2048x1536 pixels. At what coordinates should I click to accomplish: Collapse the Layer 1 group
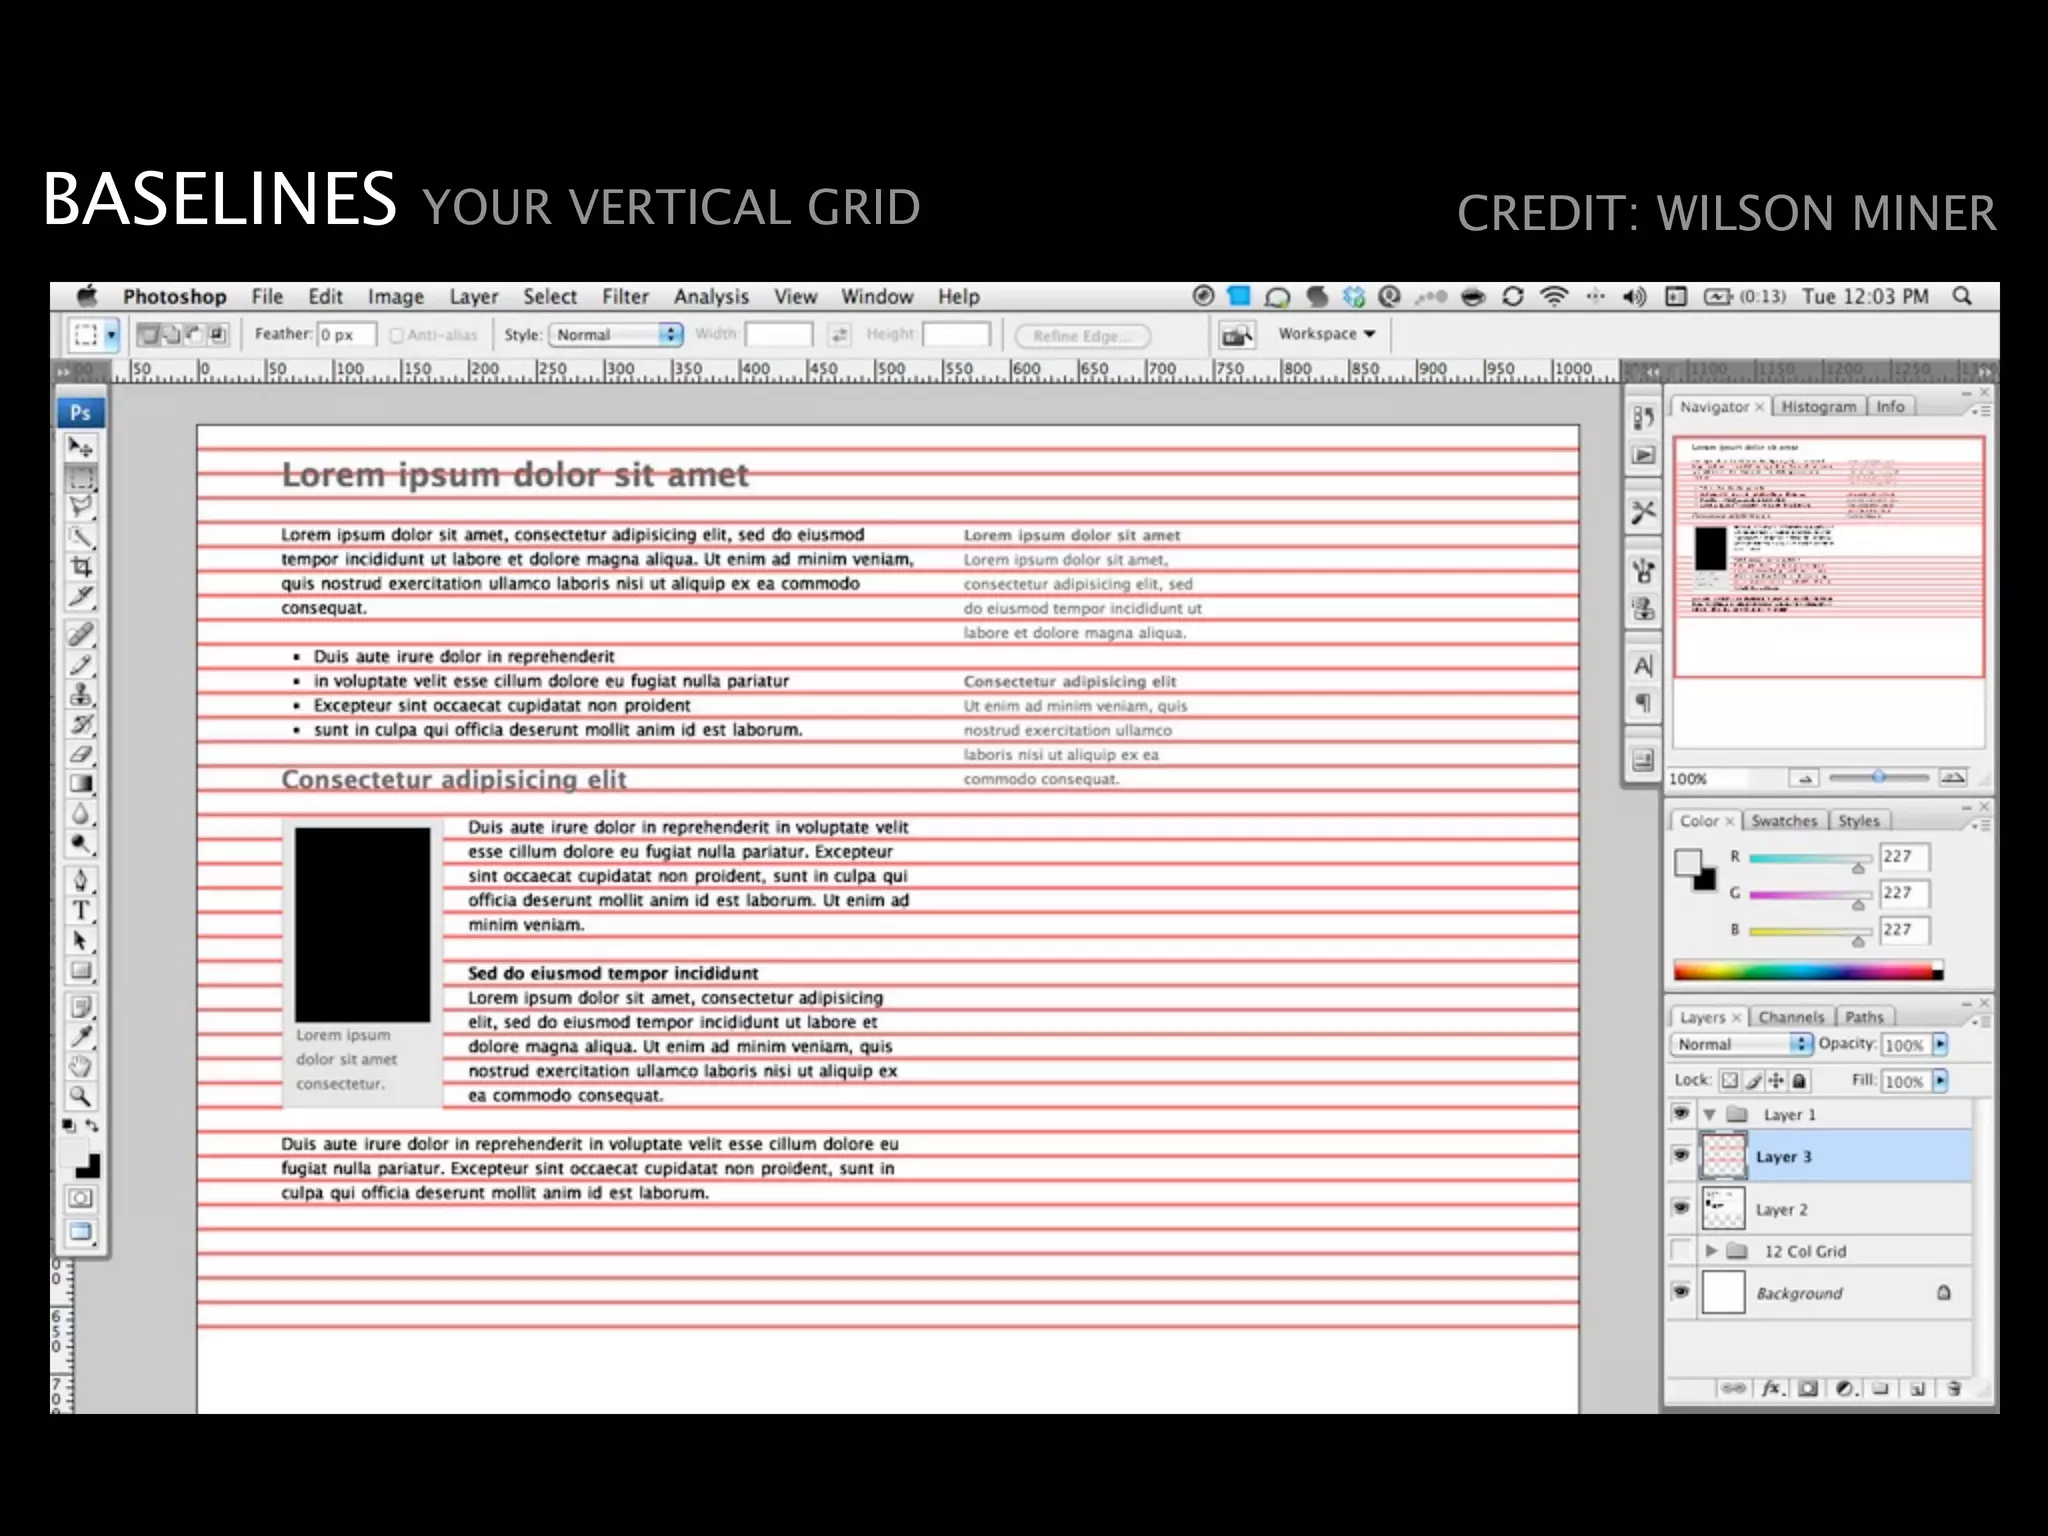click(1710, 1114)
